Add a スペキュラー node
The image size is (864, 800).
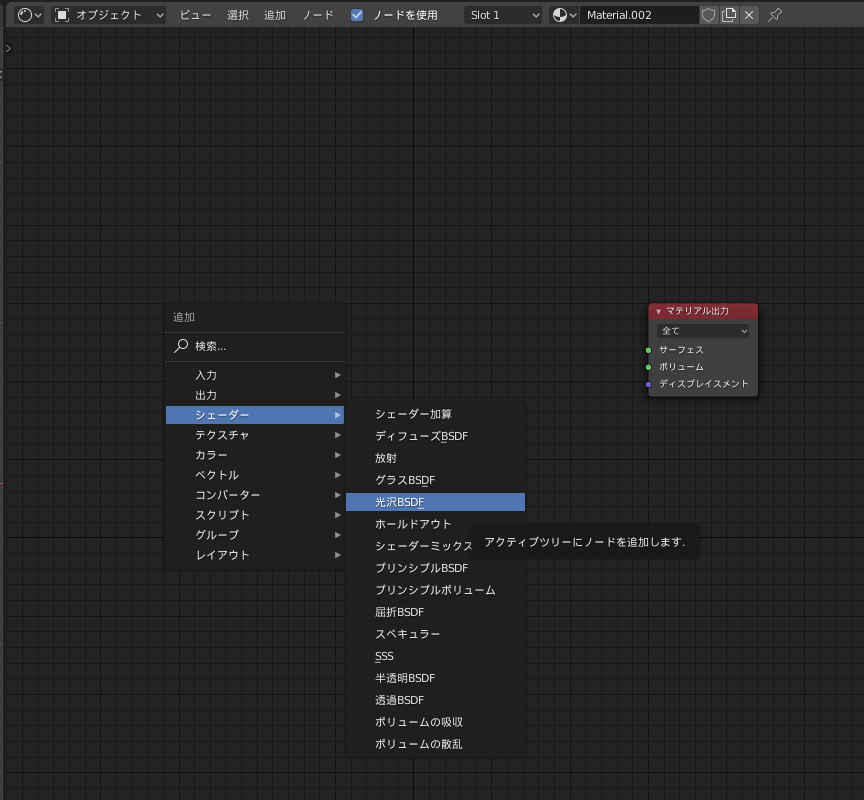click(435, 634)
